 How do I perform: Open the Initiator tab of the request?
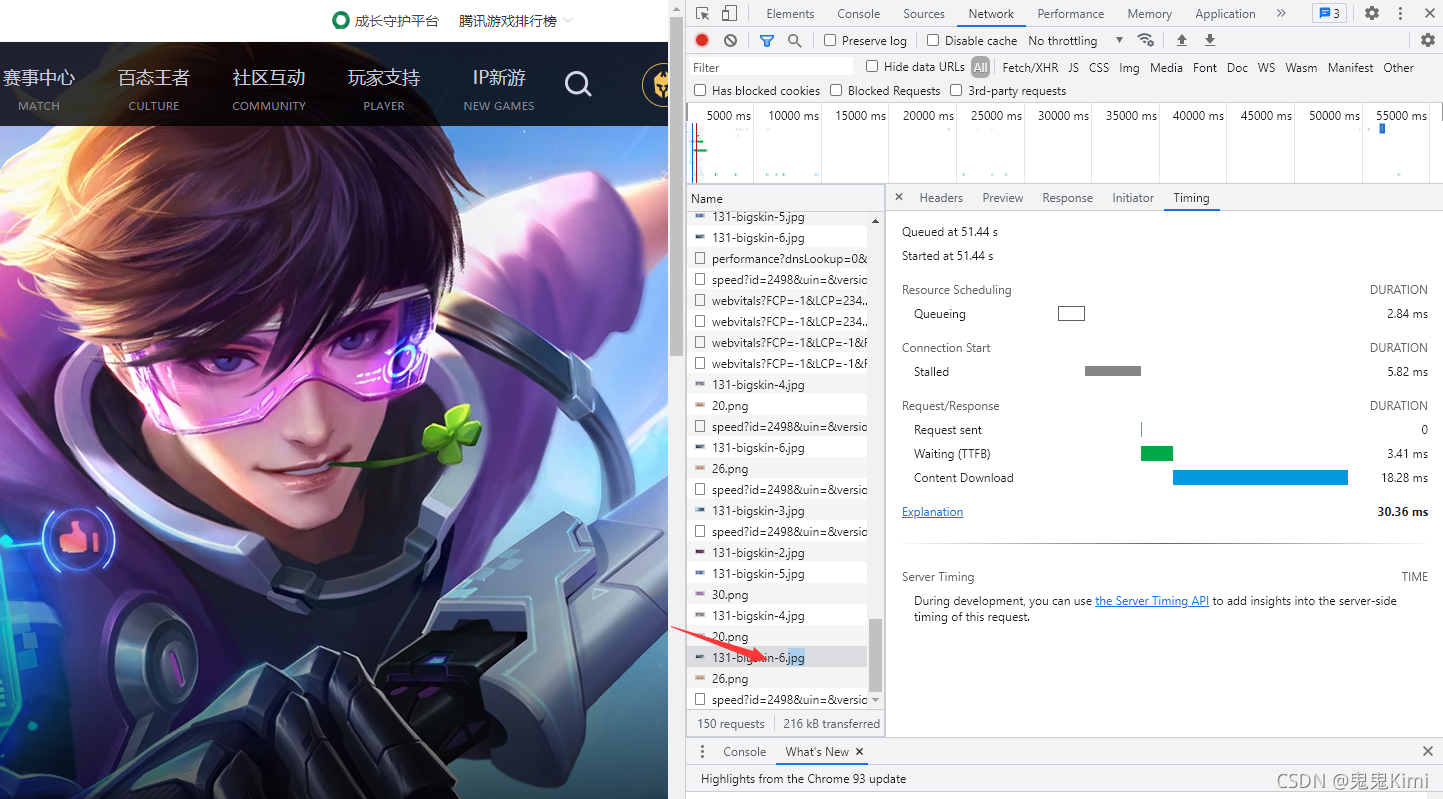[x=1133, y=198]
